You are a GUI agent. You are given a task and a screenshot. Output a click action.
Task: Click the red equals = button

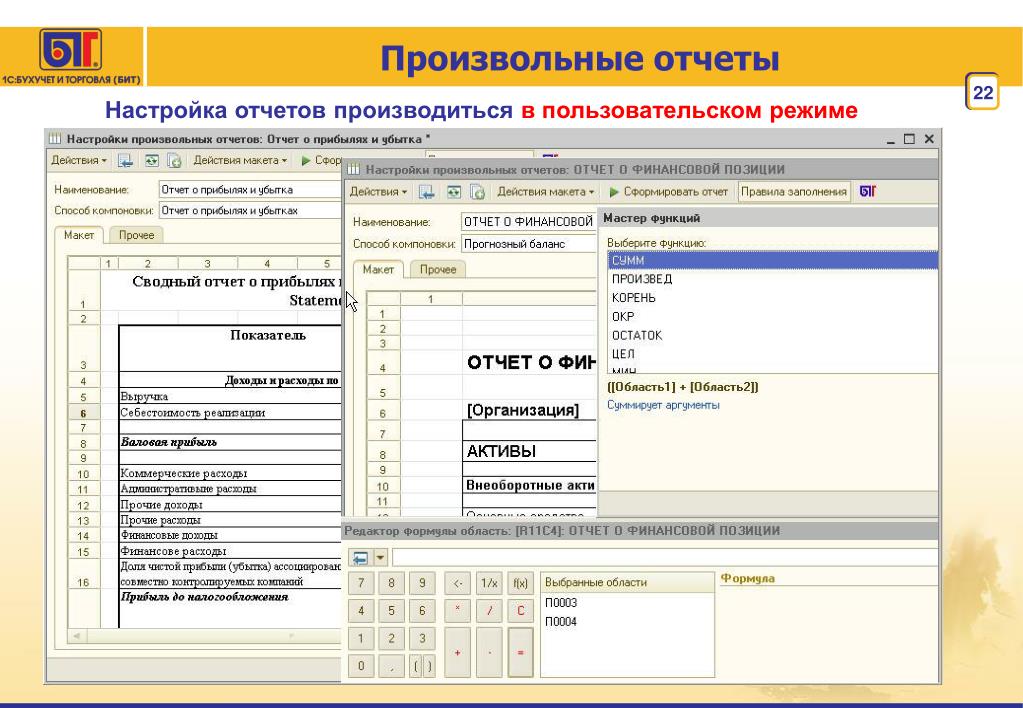[520, 653]
